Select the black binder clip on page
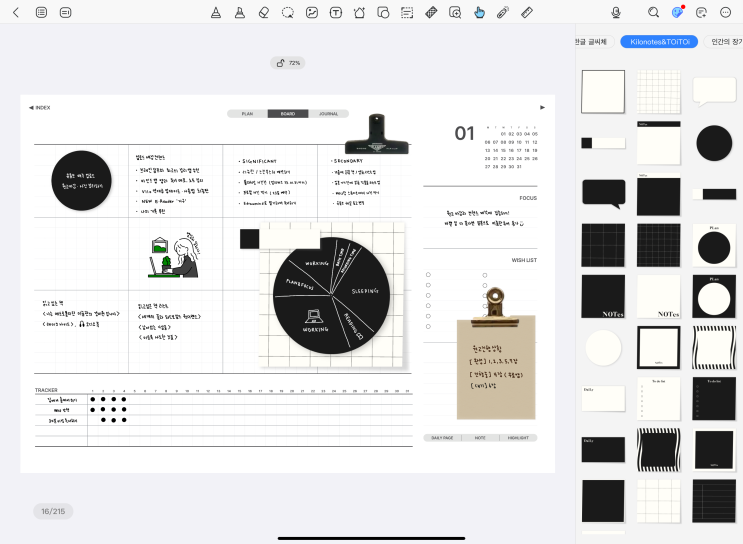The width and height of the screenshot is (743, 544). point(377,134)
